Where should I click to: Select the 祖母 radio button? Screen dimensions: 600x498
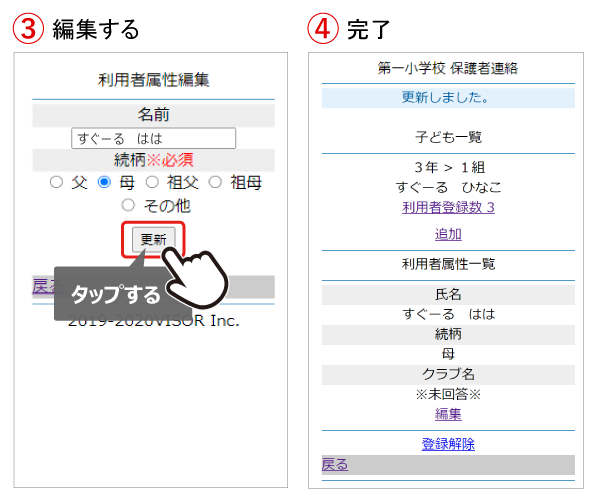[x=215, y=182]
